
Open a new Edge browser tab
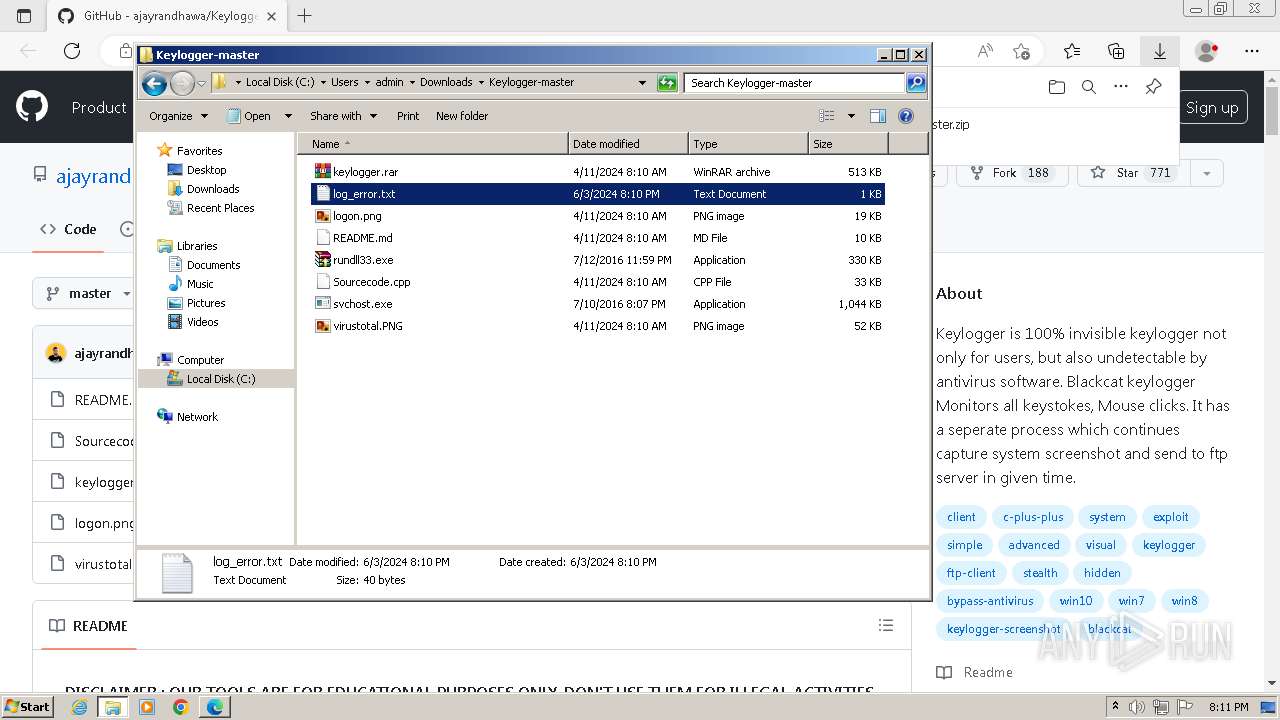[305, 16]
